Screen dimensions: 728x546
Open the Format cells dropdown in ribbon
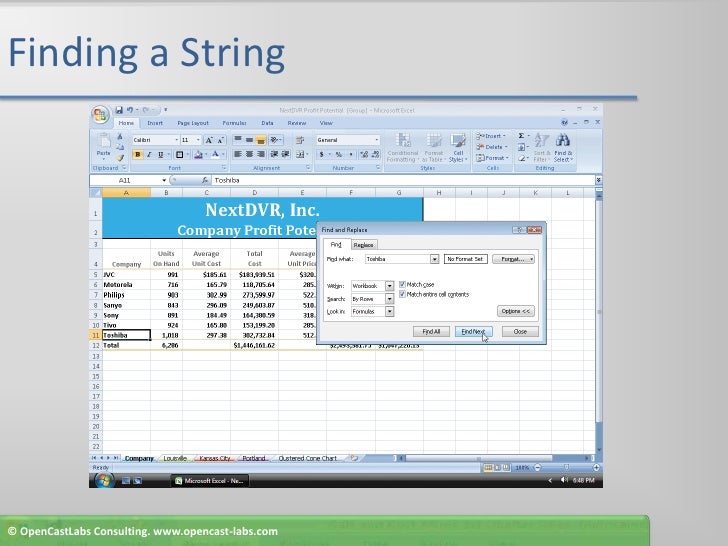point(492,158)
